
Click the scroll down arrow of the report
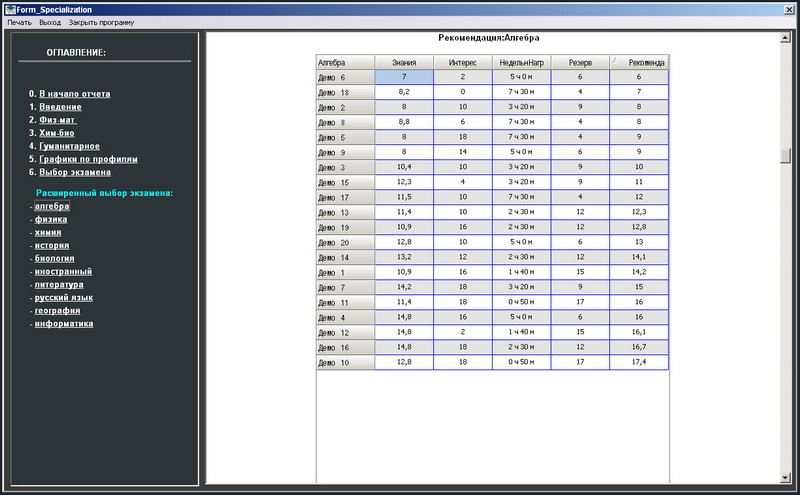[785, 477]
